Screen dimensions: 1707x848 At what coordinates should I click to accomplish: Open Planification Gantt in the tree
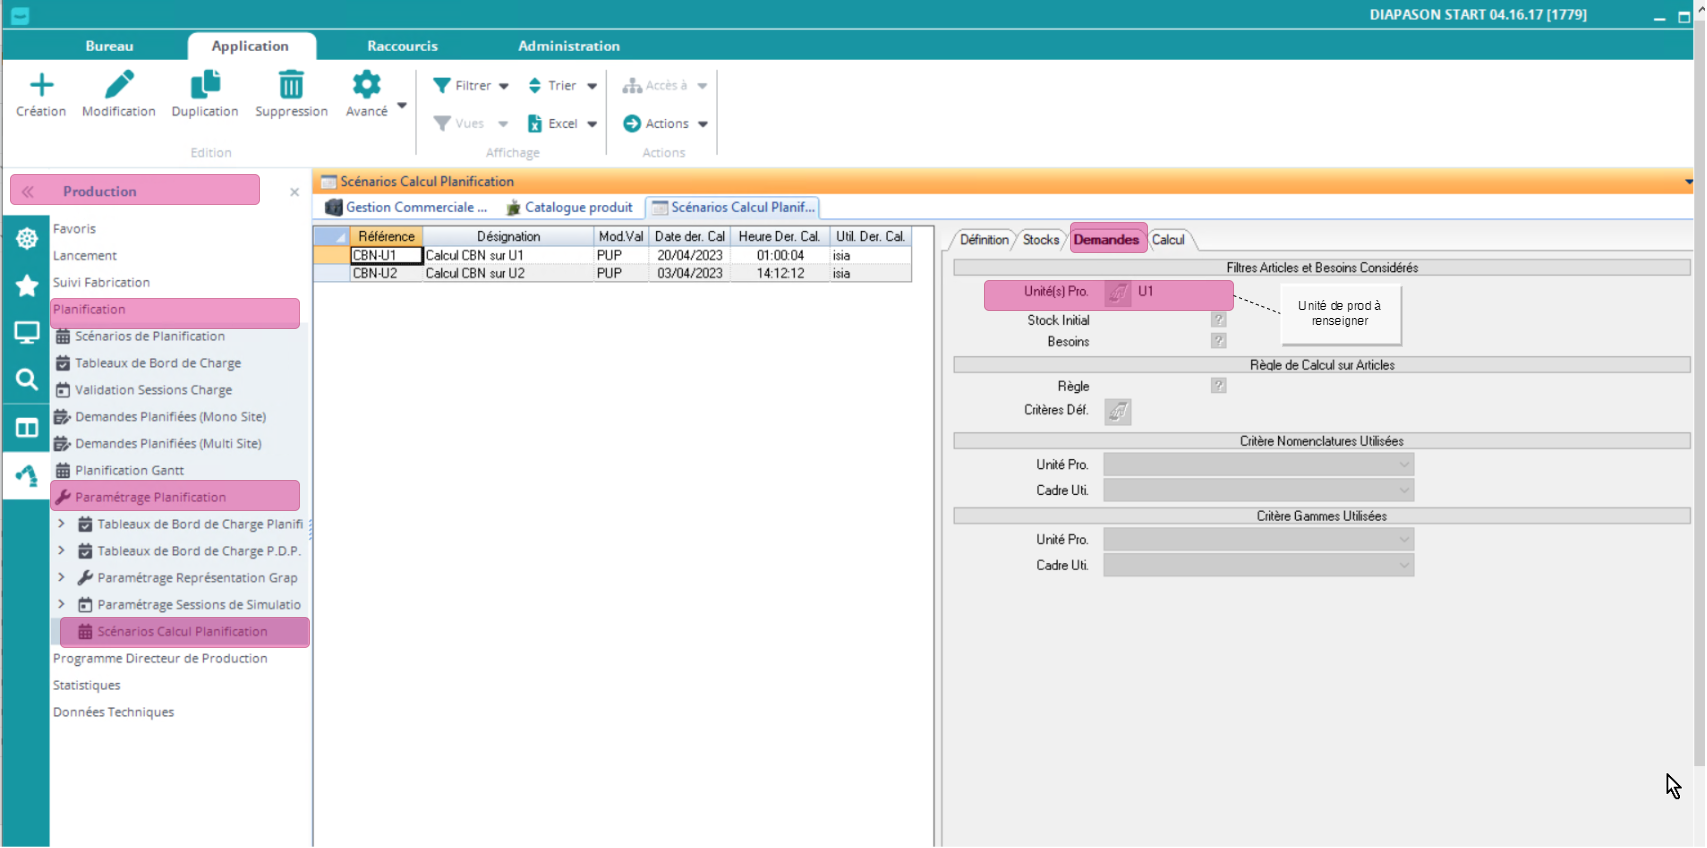point(129,471)
